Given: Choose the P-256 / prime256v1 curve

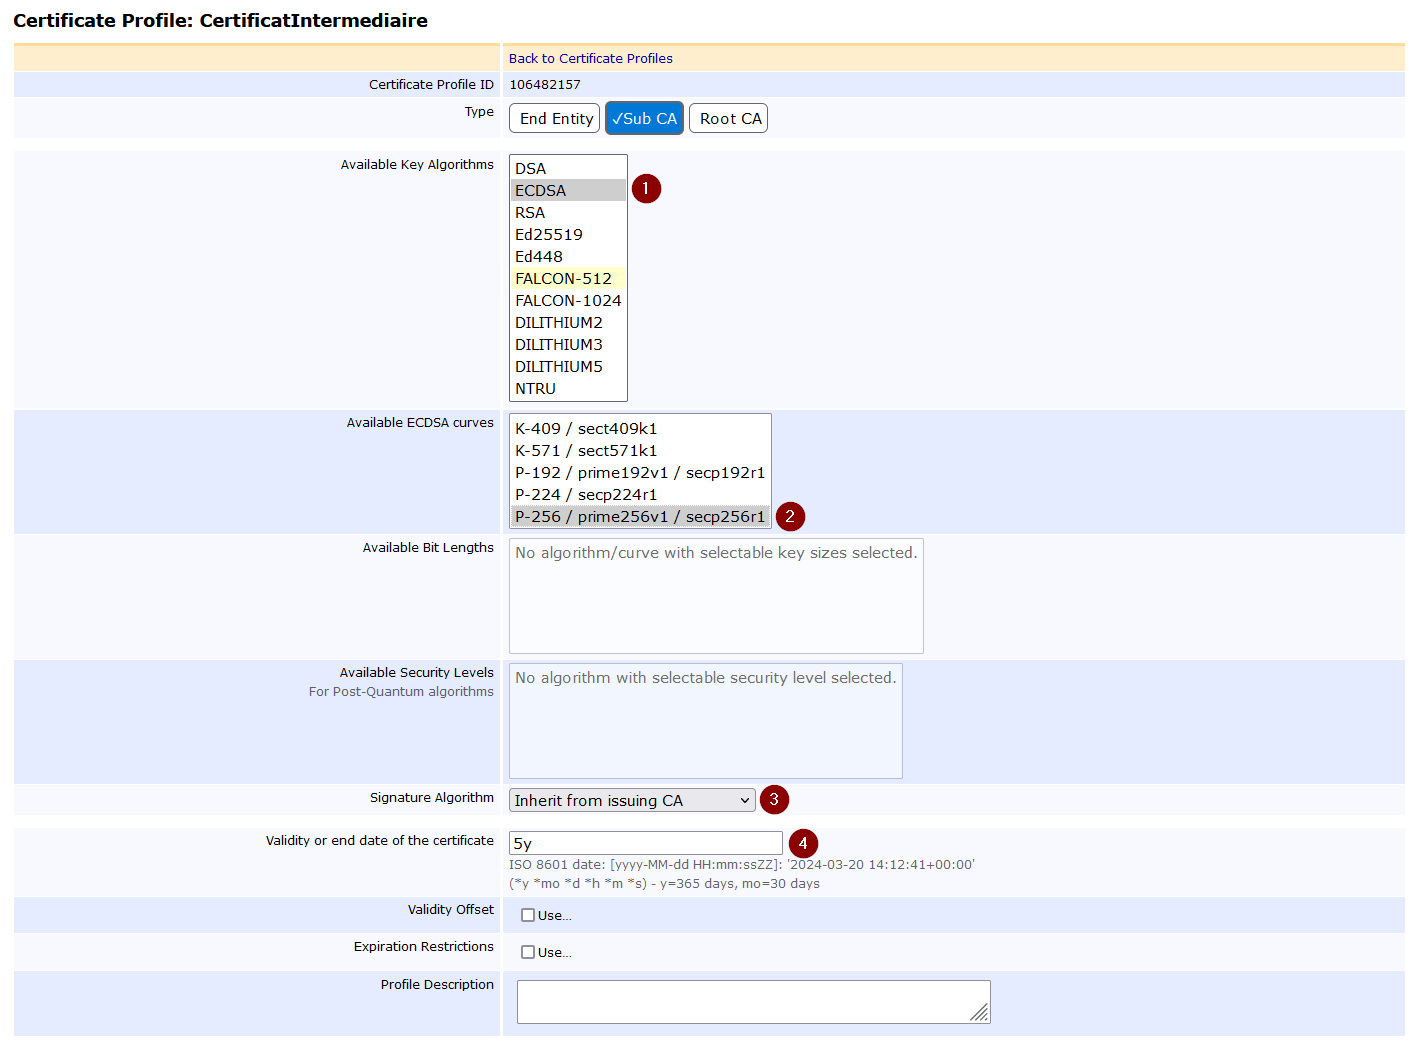Looking at the screenshot, I should click(639, 517).
